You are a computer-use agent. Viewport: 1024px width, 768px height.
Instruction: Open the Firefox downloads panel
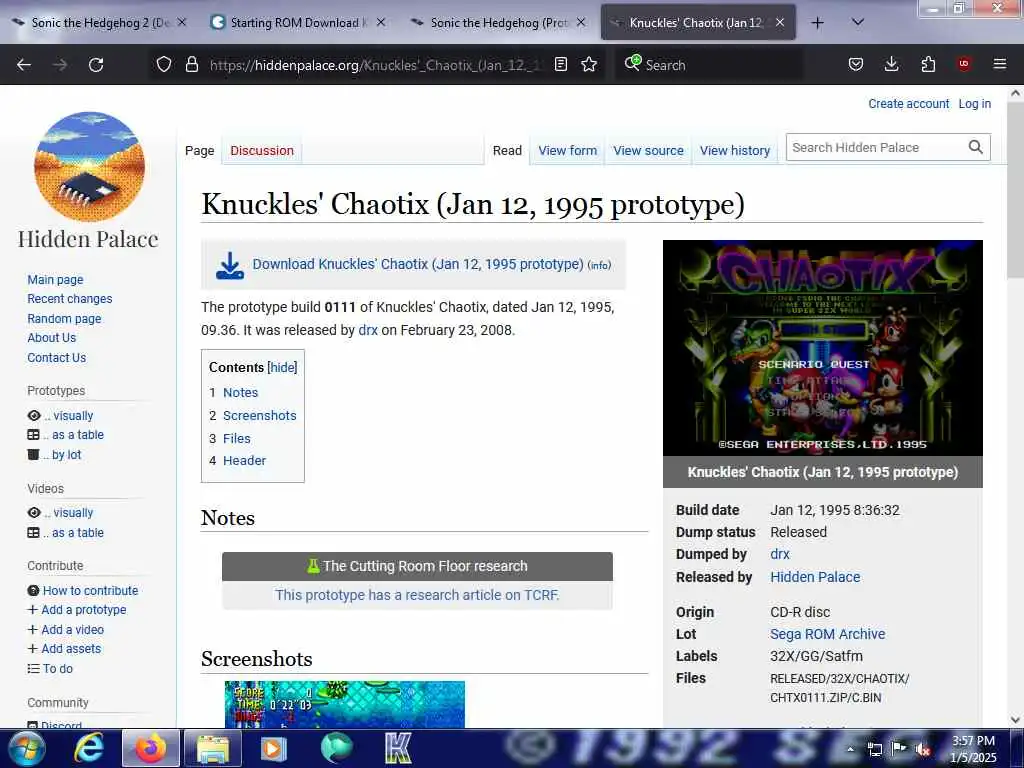point(891,64)
